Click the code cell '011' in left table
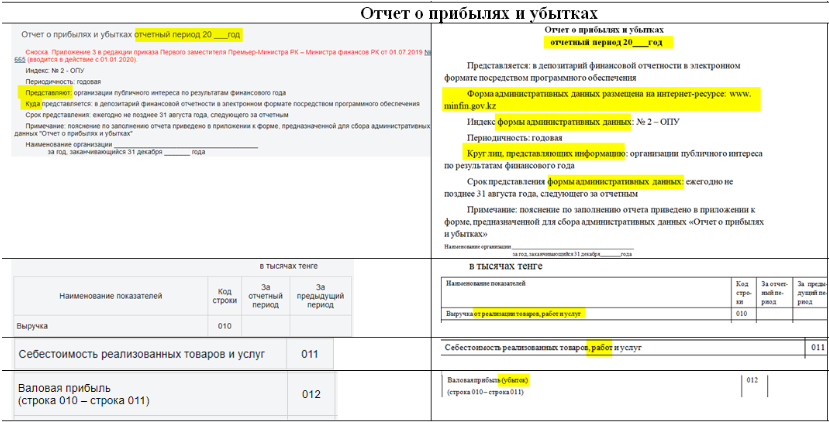Image resolution: width=829 pixels, height=422 pixels. [309, 354]
